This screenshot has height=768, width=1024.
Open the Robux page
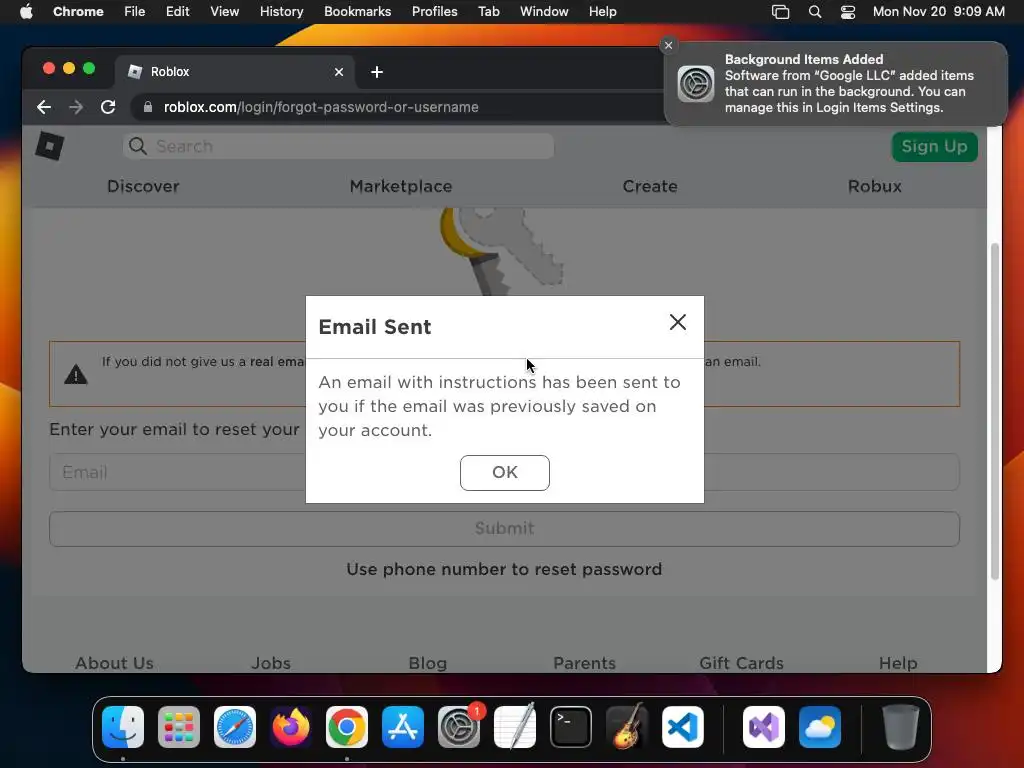click(x=874, y=186)
